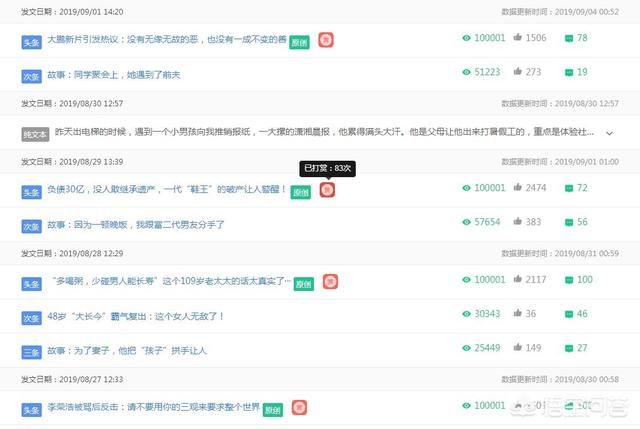Image resolution: width=640 pixels, height=429 pixels.
Task: Click the 原创 badge on the 多喝粥 article
Action: point(303,284)
